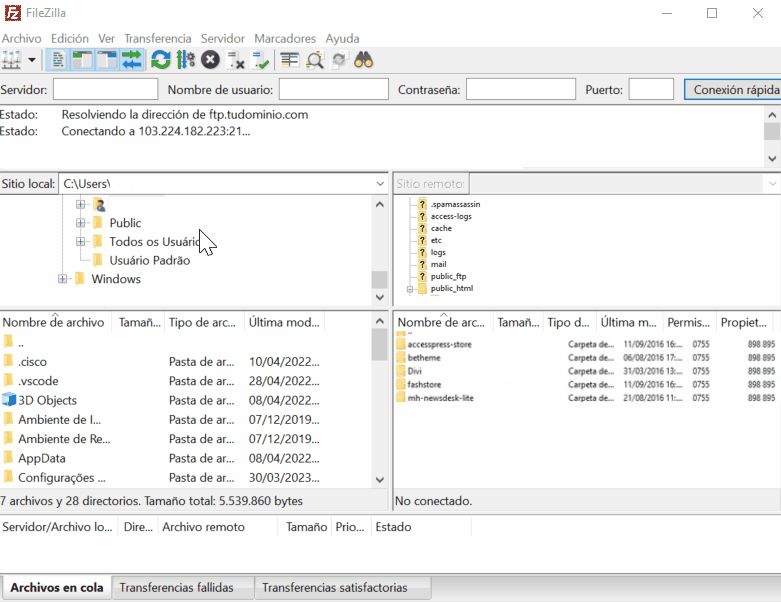Open Servidor menu

pyautogui.click(x=223, y=38)
